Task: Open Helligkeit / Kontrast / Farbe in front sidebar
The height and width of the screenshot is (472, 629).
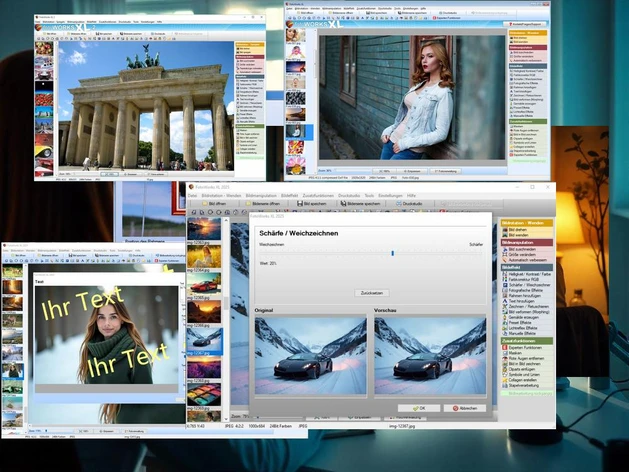Action: coord(527,274)
